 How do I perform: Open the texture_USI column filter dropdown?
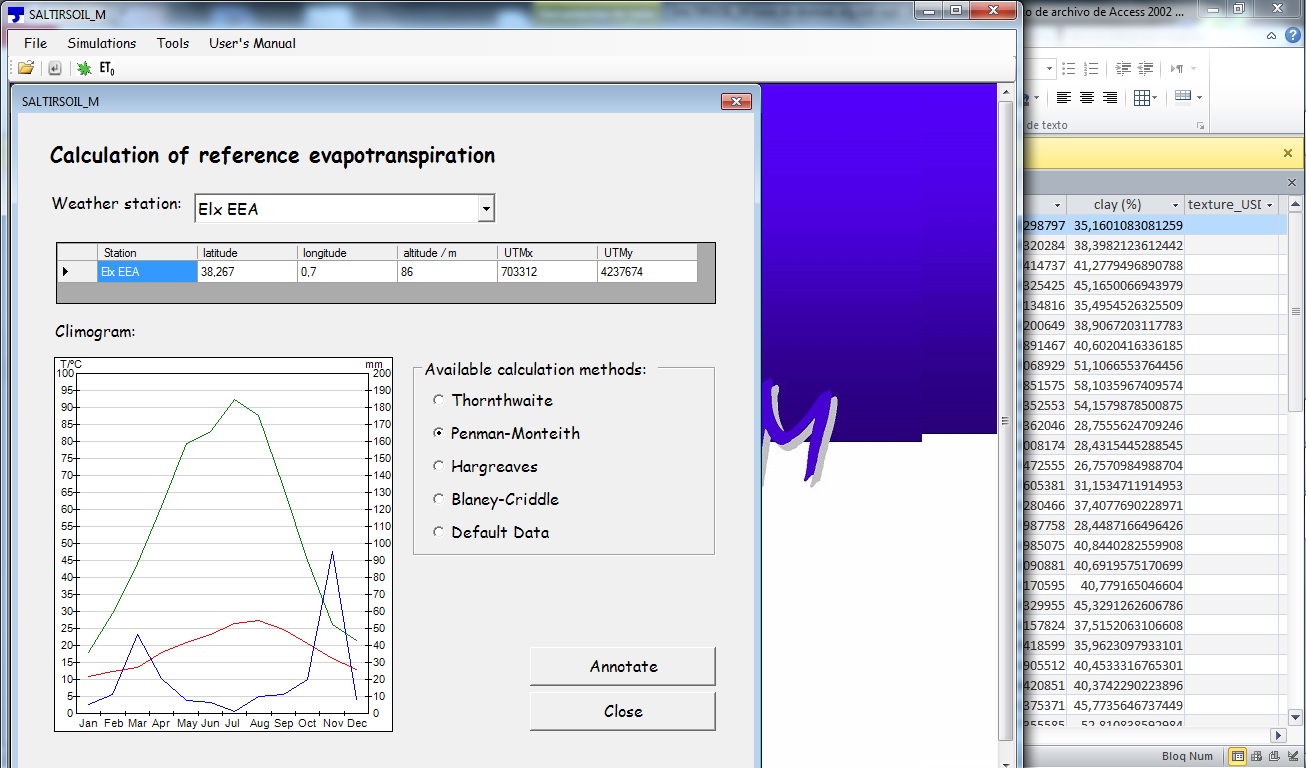[x=1270, y=205]
